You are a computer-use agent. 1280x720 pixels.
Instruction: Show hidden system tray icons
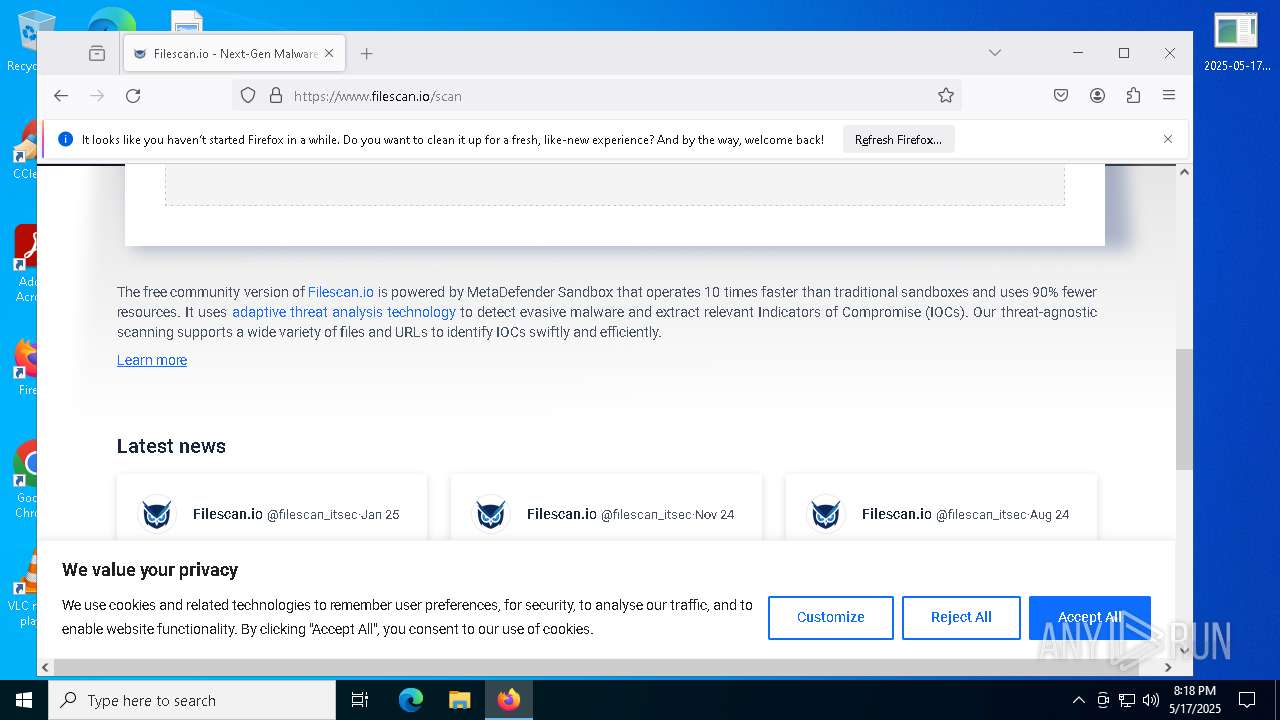(1078, 700)
